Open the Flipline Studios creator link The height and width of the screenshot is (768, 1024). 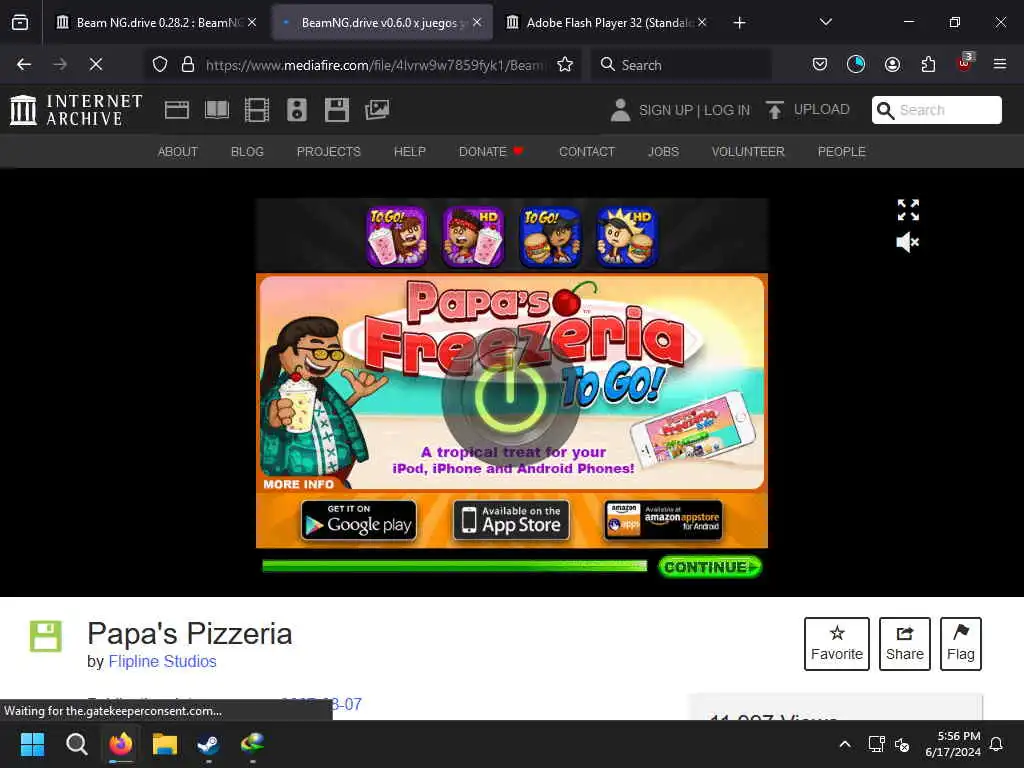(x=162, y=661)
